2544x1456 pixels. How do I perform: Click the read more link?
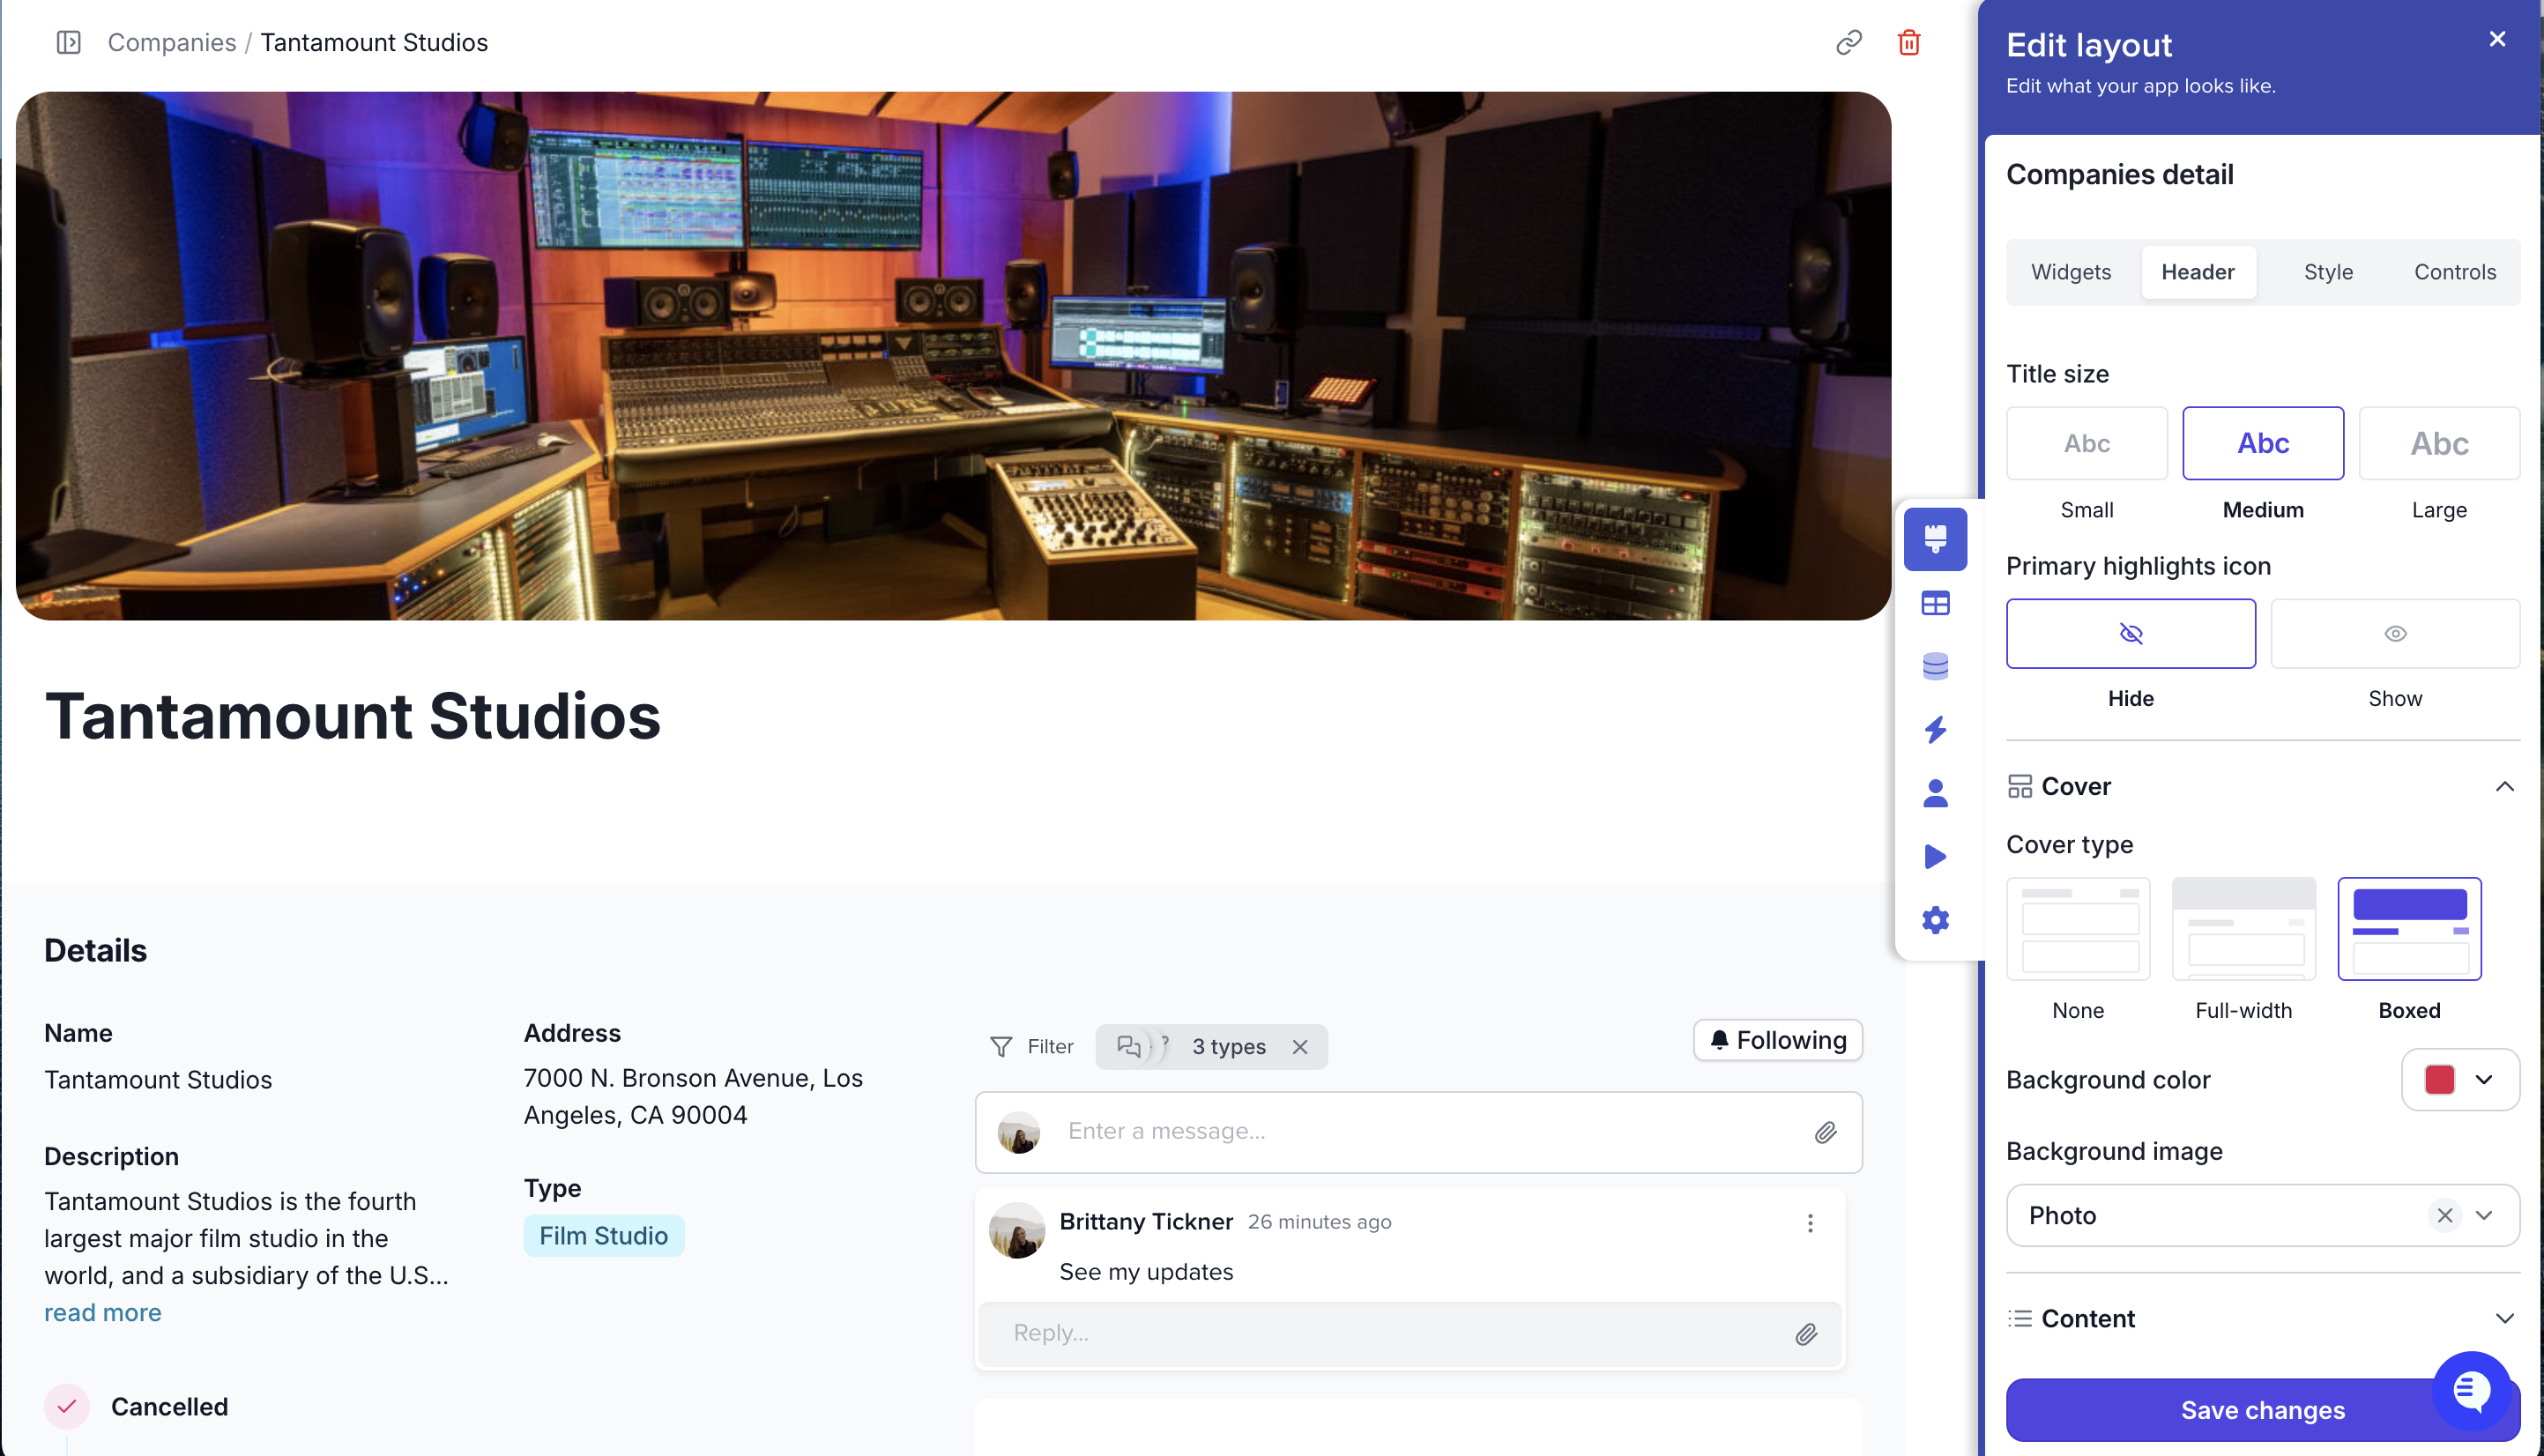(102, 1312)
